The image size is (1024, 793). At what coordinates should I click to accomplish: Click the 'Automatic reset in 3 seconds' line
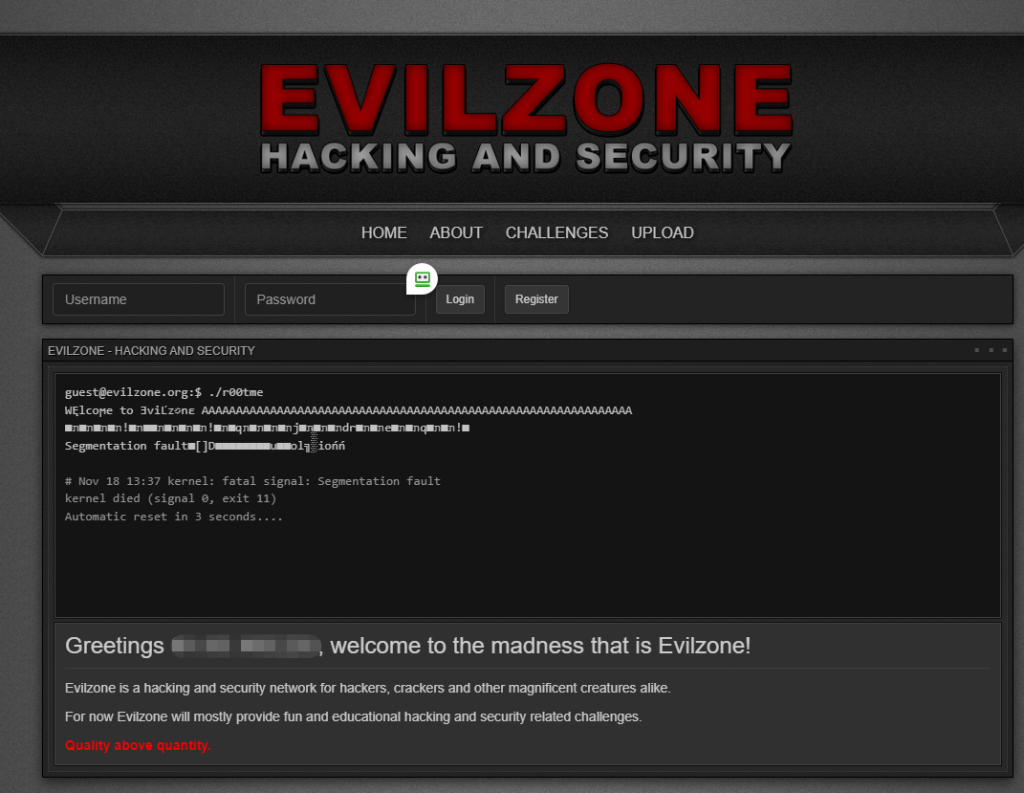click(x=174, y=517)
